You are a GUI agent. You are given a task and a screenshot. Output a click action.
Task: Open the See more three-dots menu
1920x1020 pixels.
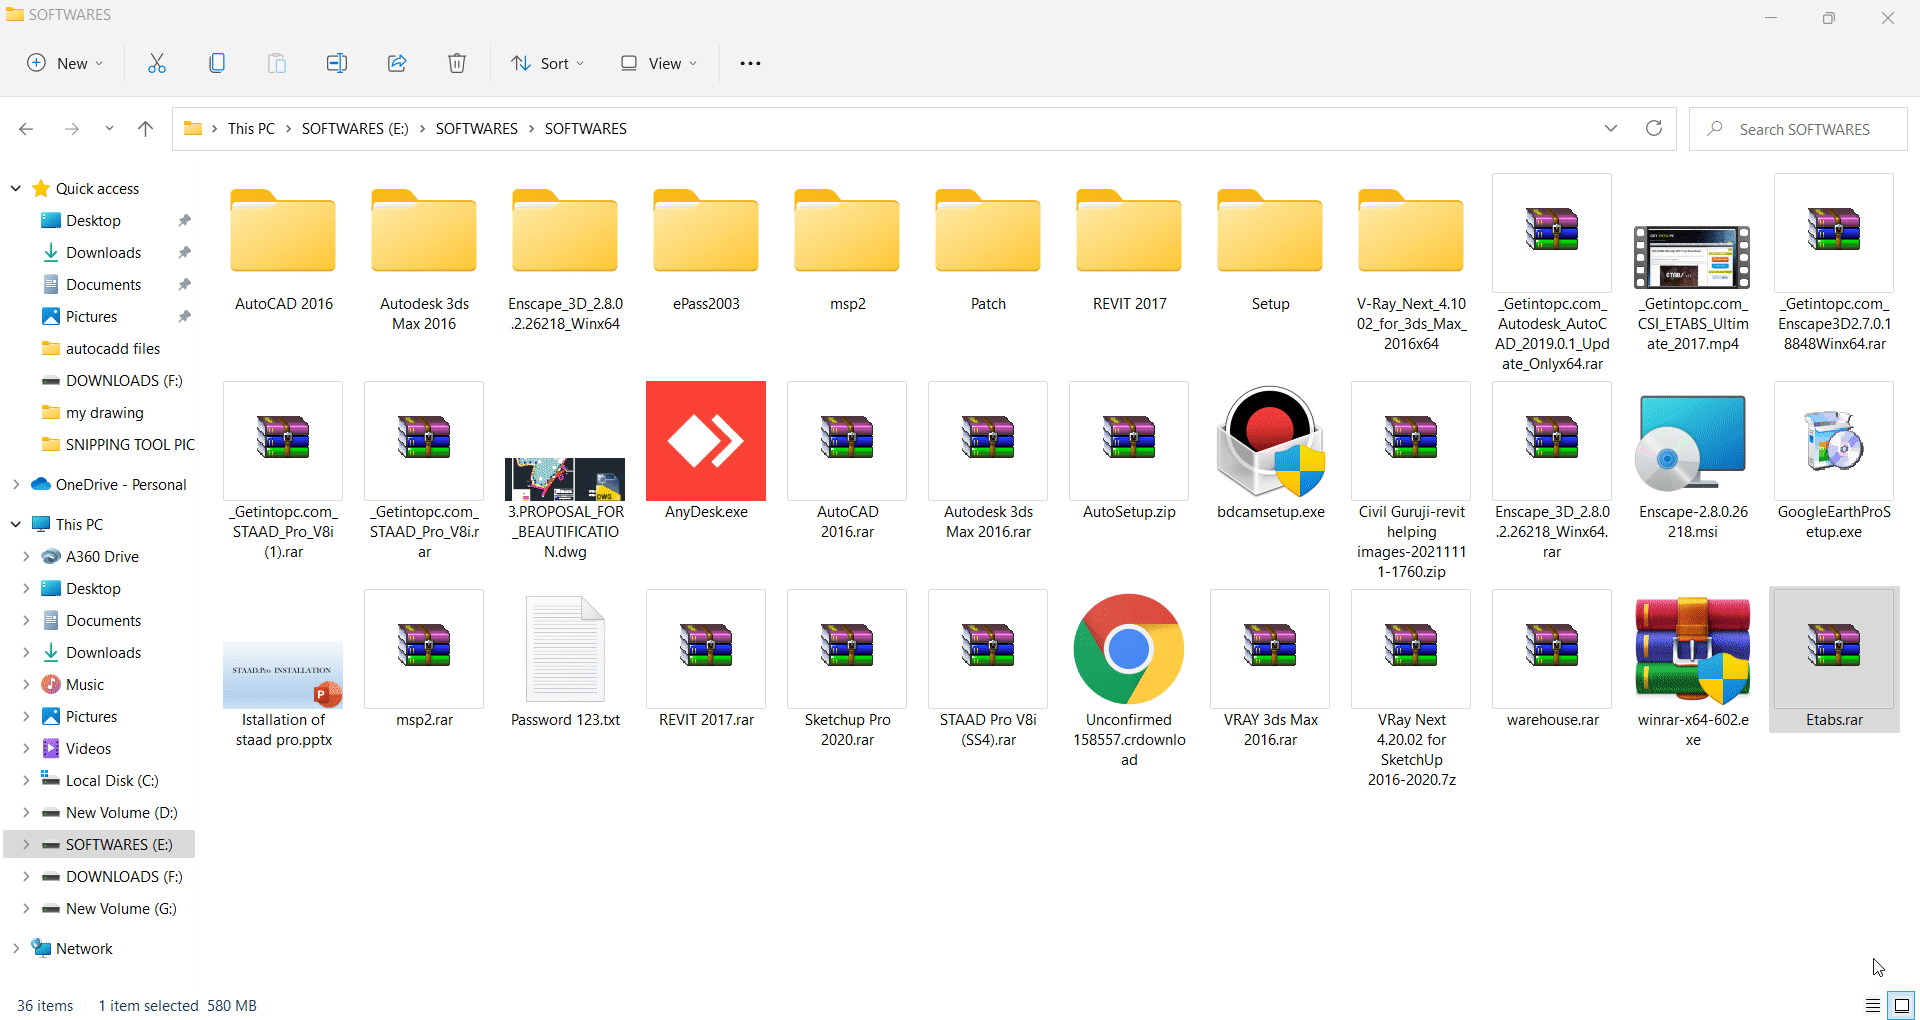pyautogui.click(x=750, y=63)
